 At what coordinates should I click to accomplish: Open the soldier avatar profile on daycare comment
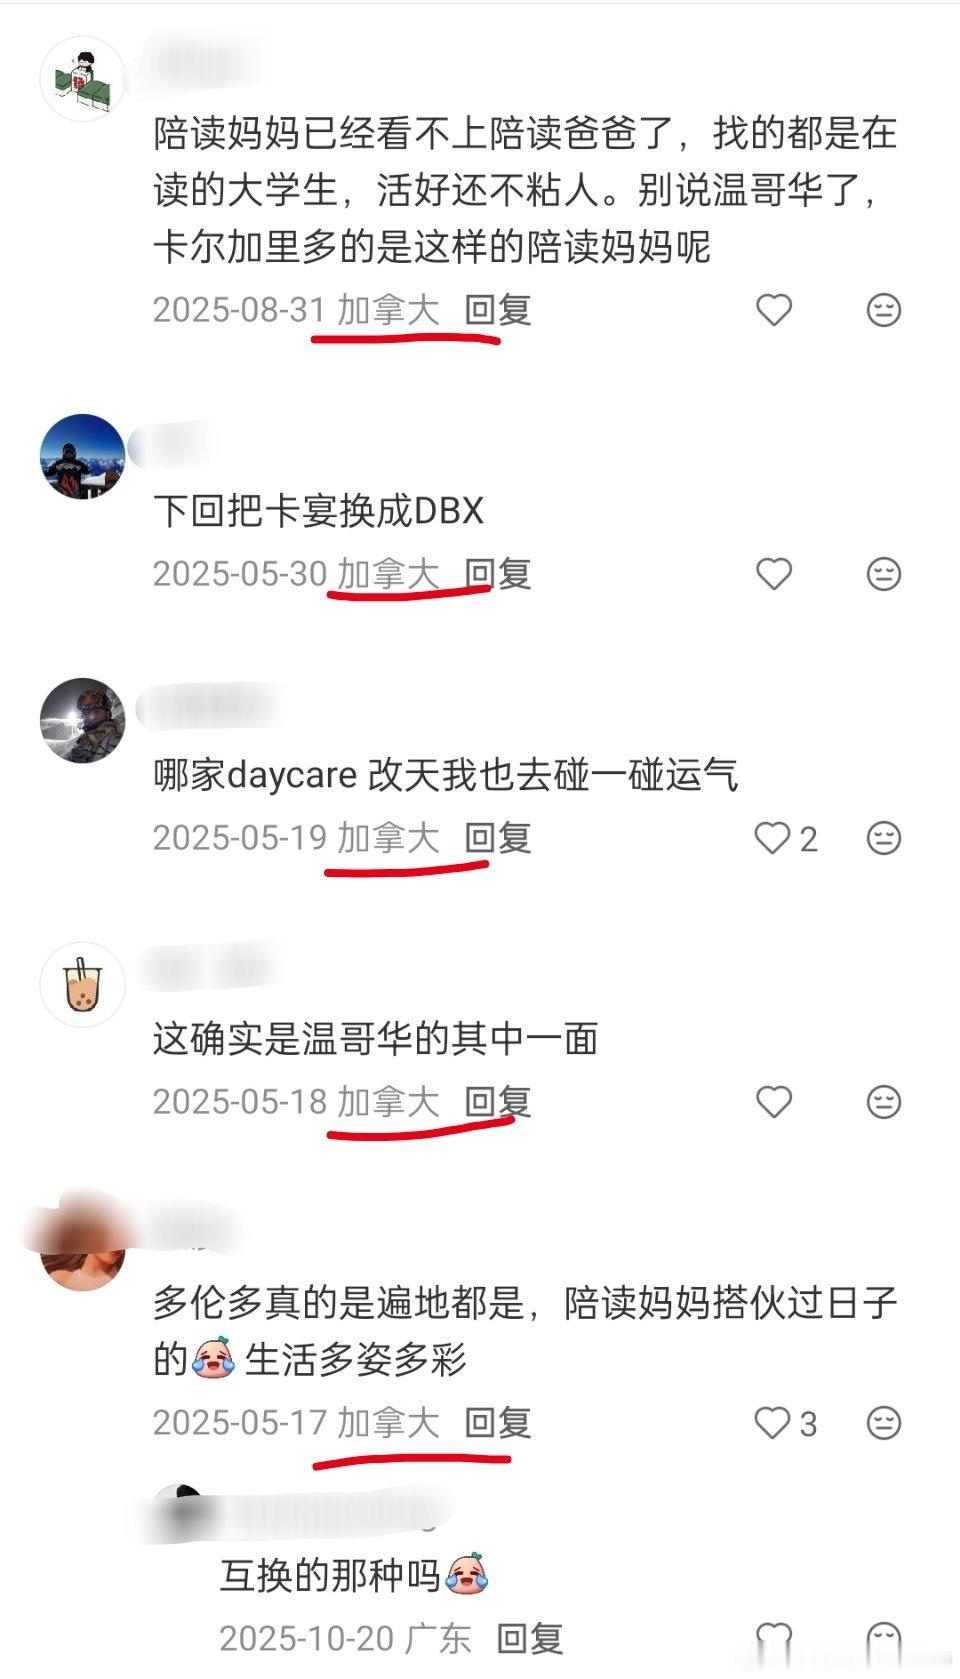(x=82, y=720)
